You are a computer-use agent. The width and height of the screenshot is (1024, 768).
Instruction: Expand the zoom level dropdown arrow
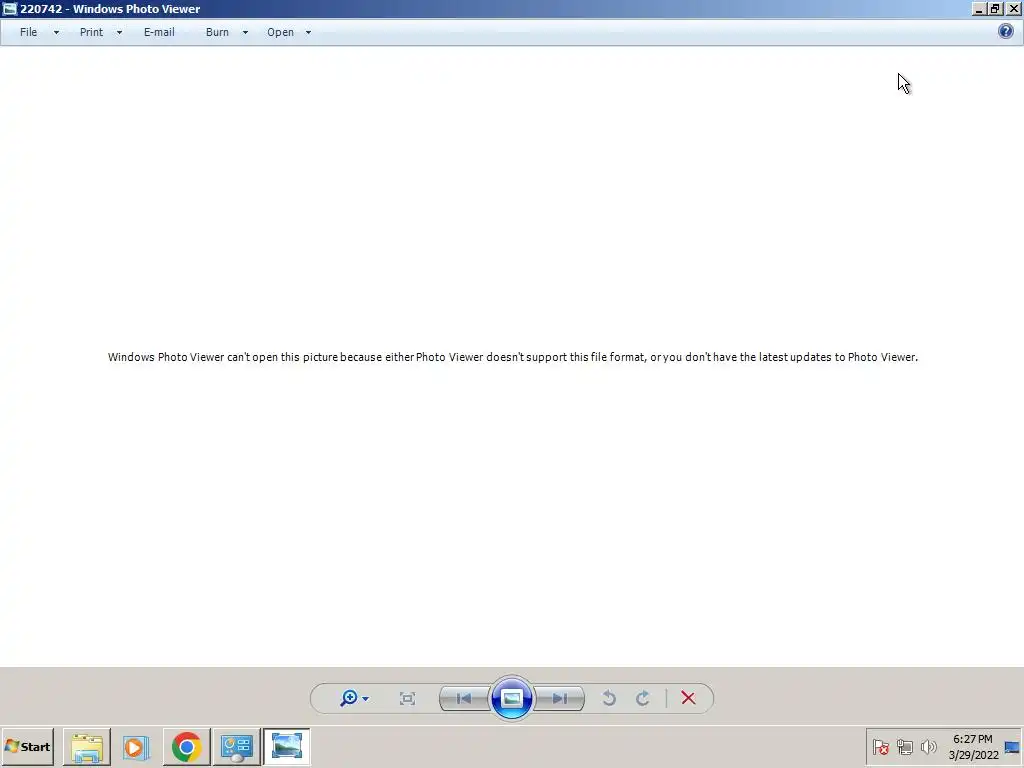(366, 699)
